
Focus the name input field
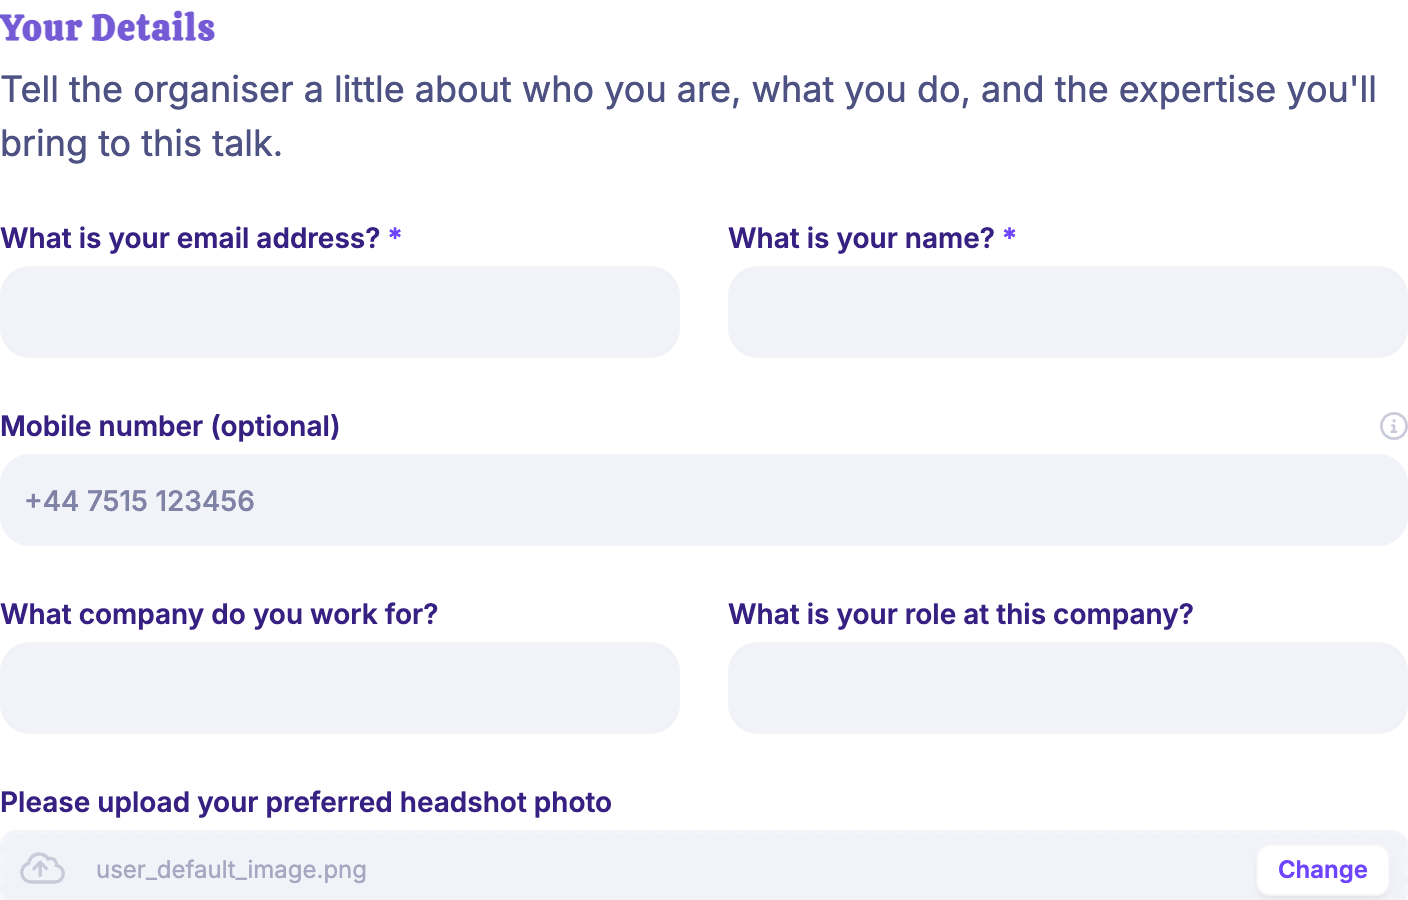pyautogui.click(x=1068, y=312)
